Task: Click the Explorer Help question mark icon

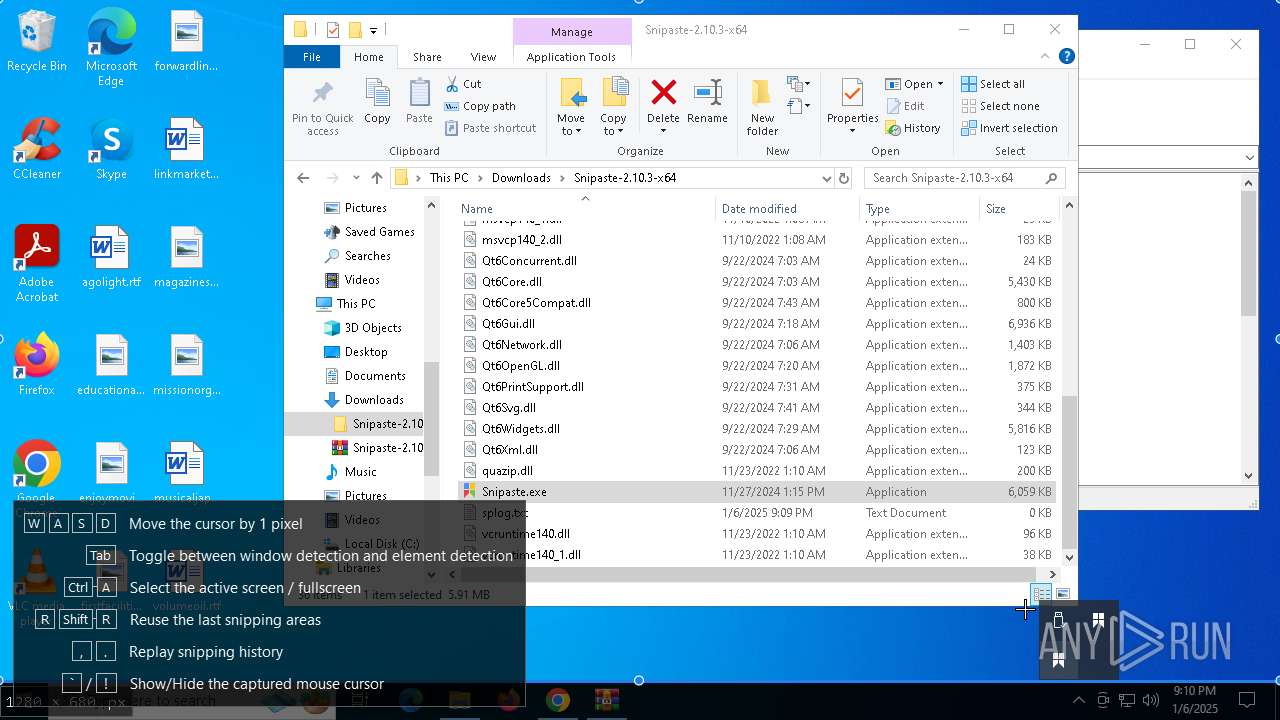Action: (x=1067, y=57)
